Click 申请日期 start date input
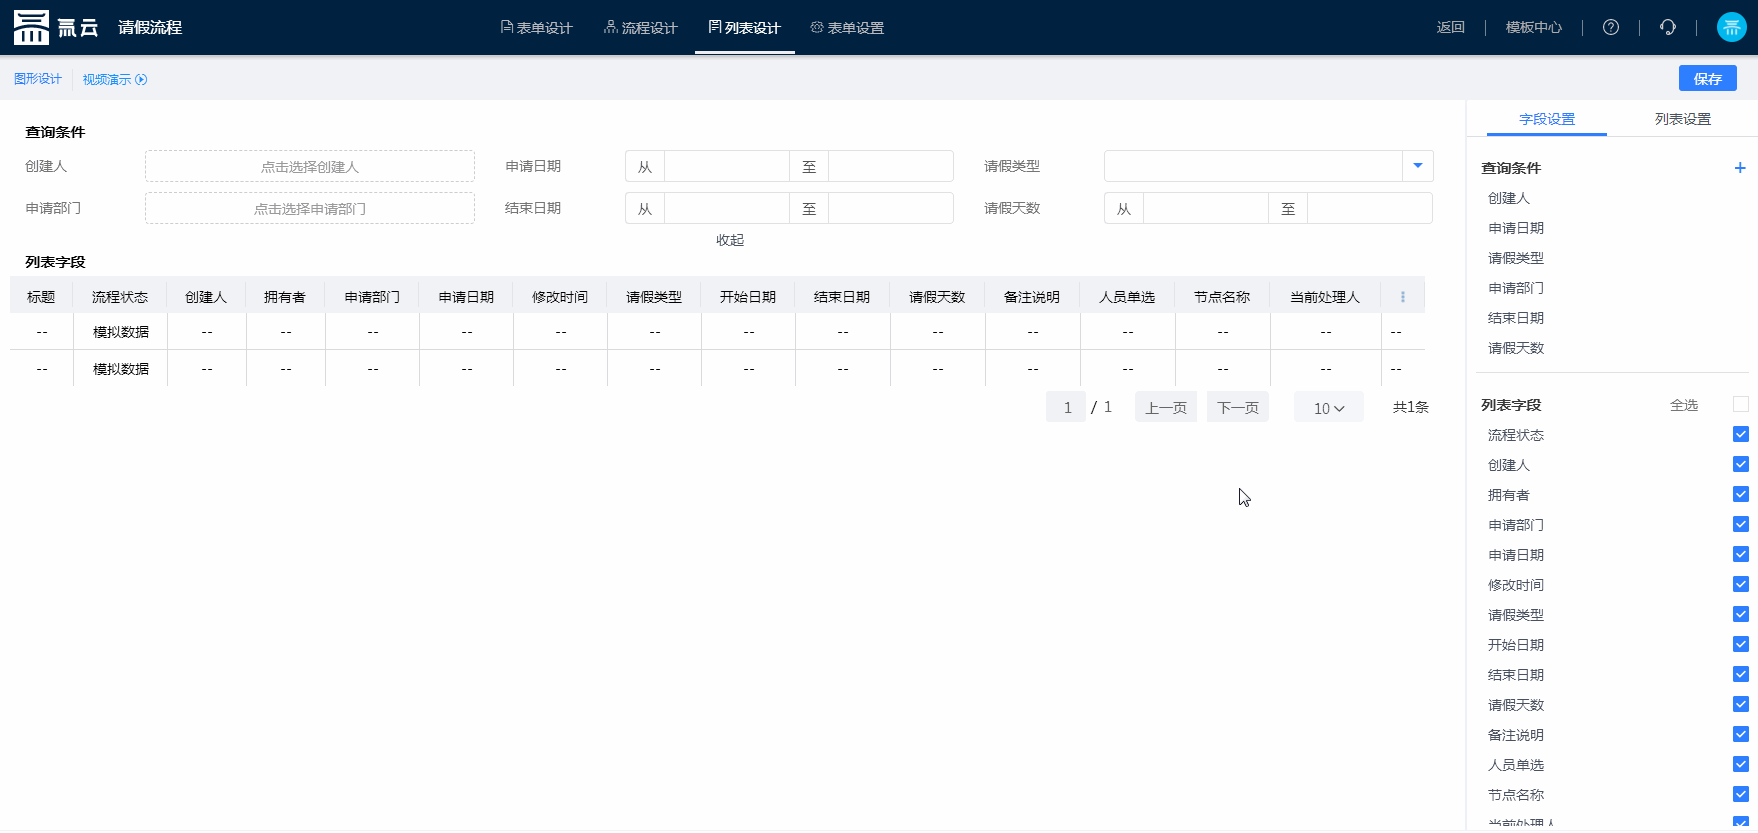 click(x=727, y=166)
